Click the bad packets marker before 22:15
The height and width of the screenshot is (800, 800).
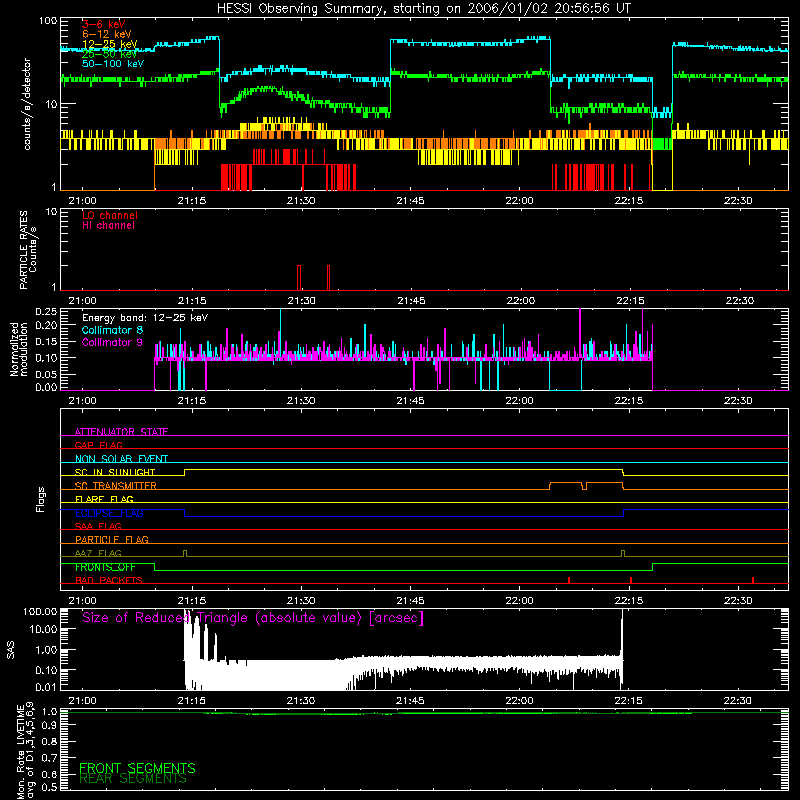tap(569, 580)
